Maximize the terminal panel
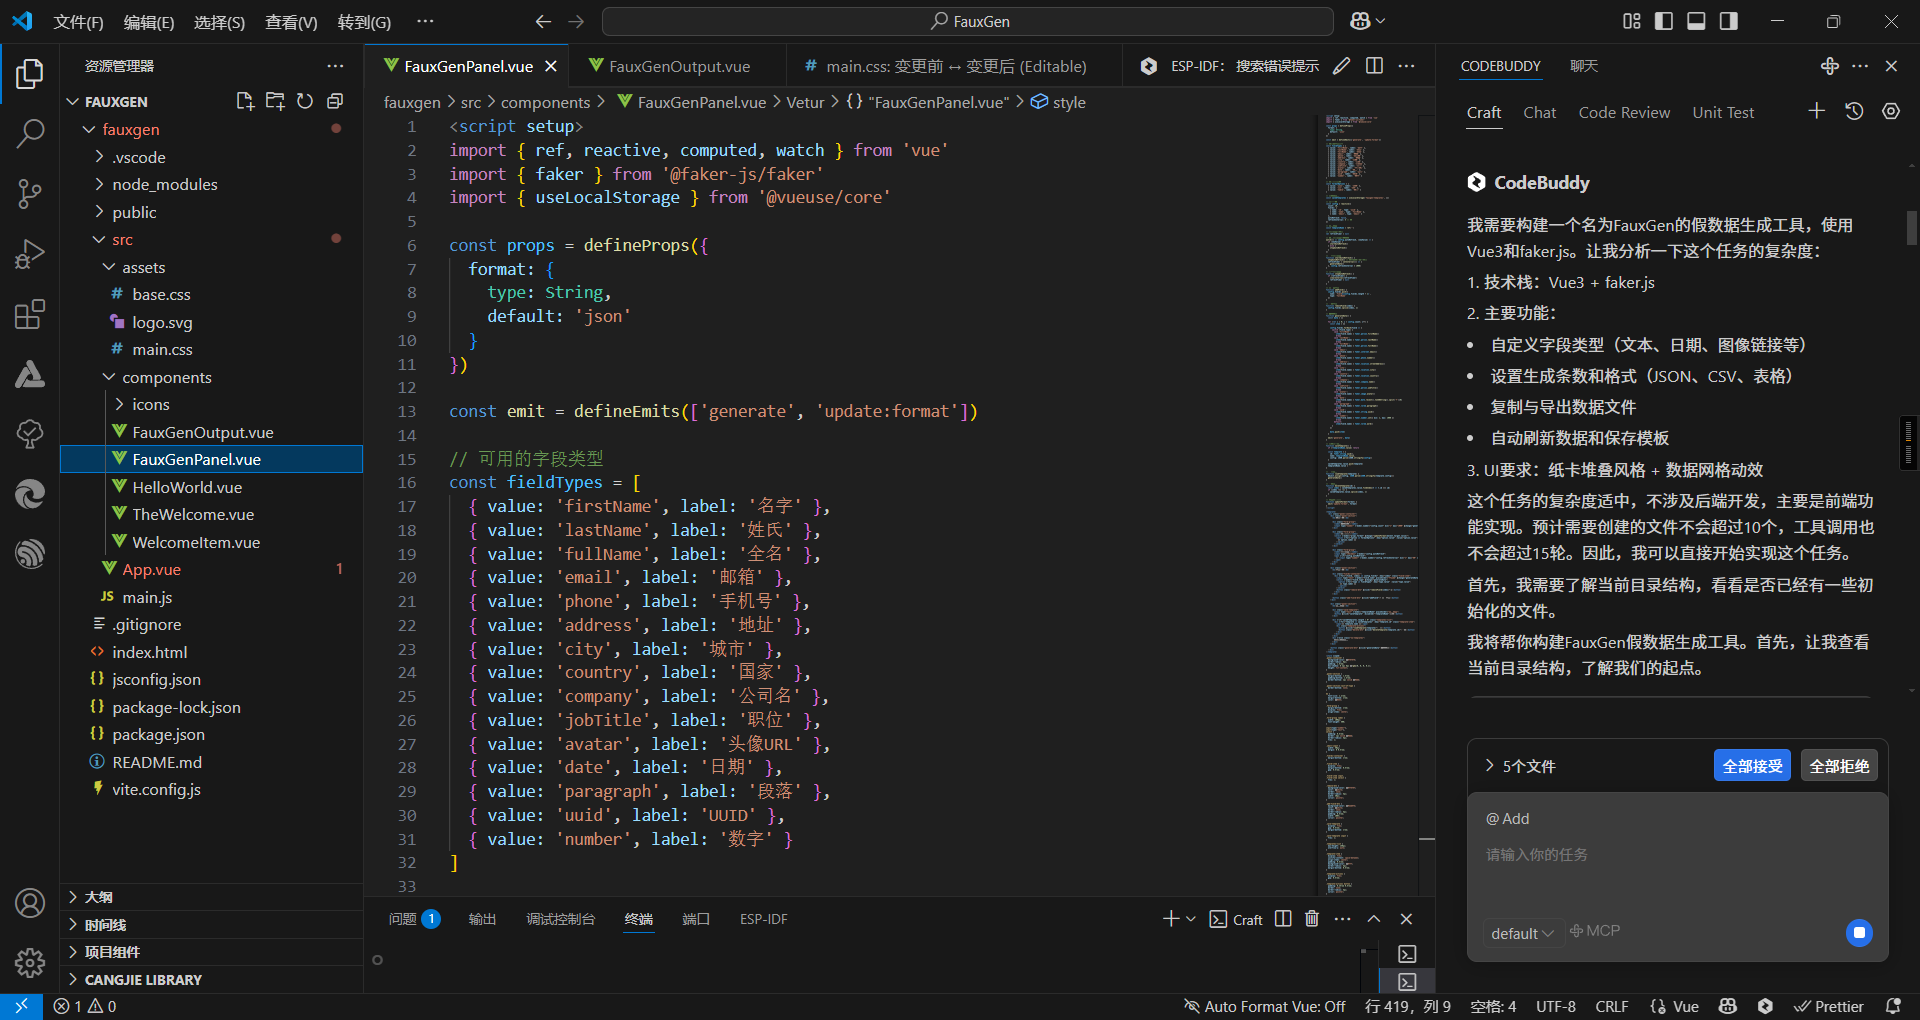The image size is (1920, 1020). [x=1374, y=919]
